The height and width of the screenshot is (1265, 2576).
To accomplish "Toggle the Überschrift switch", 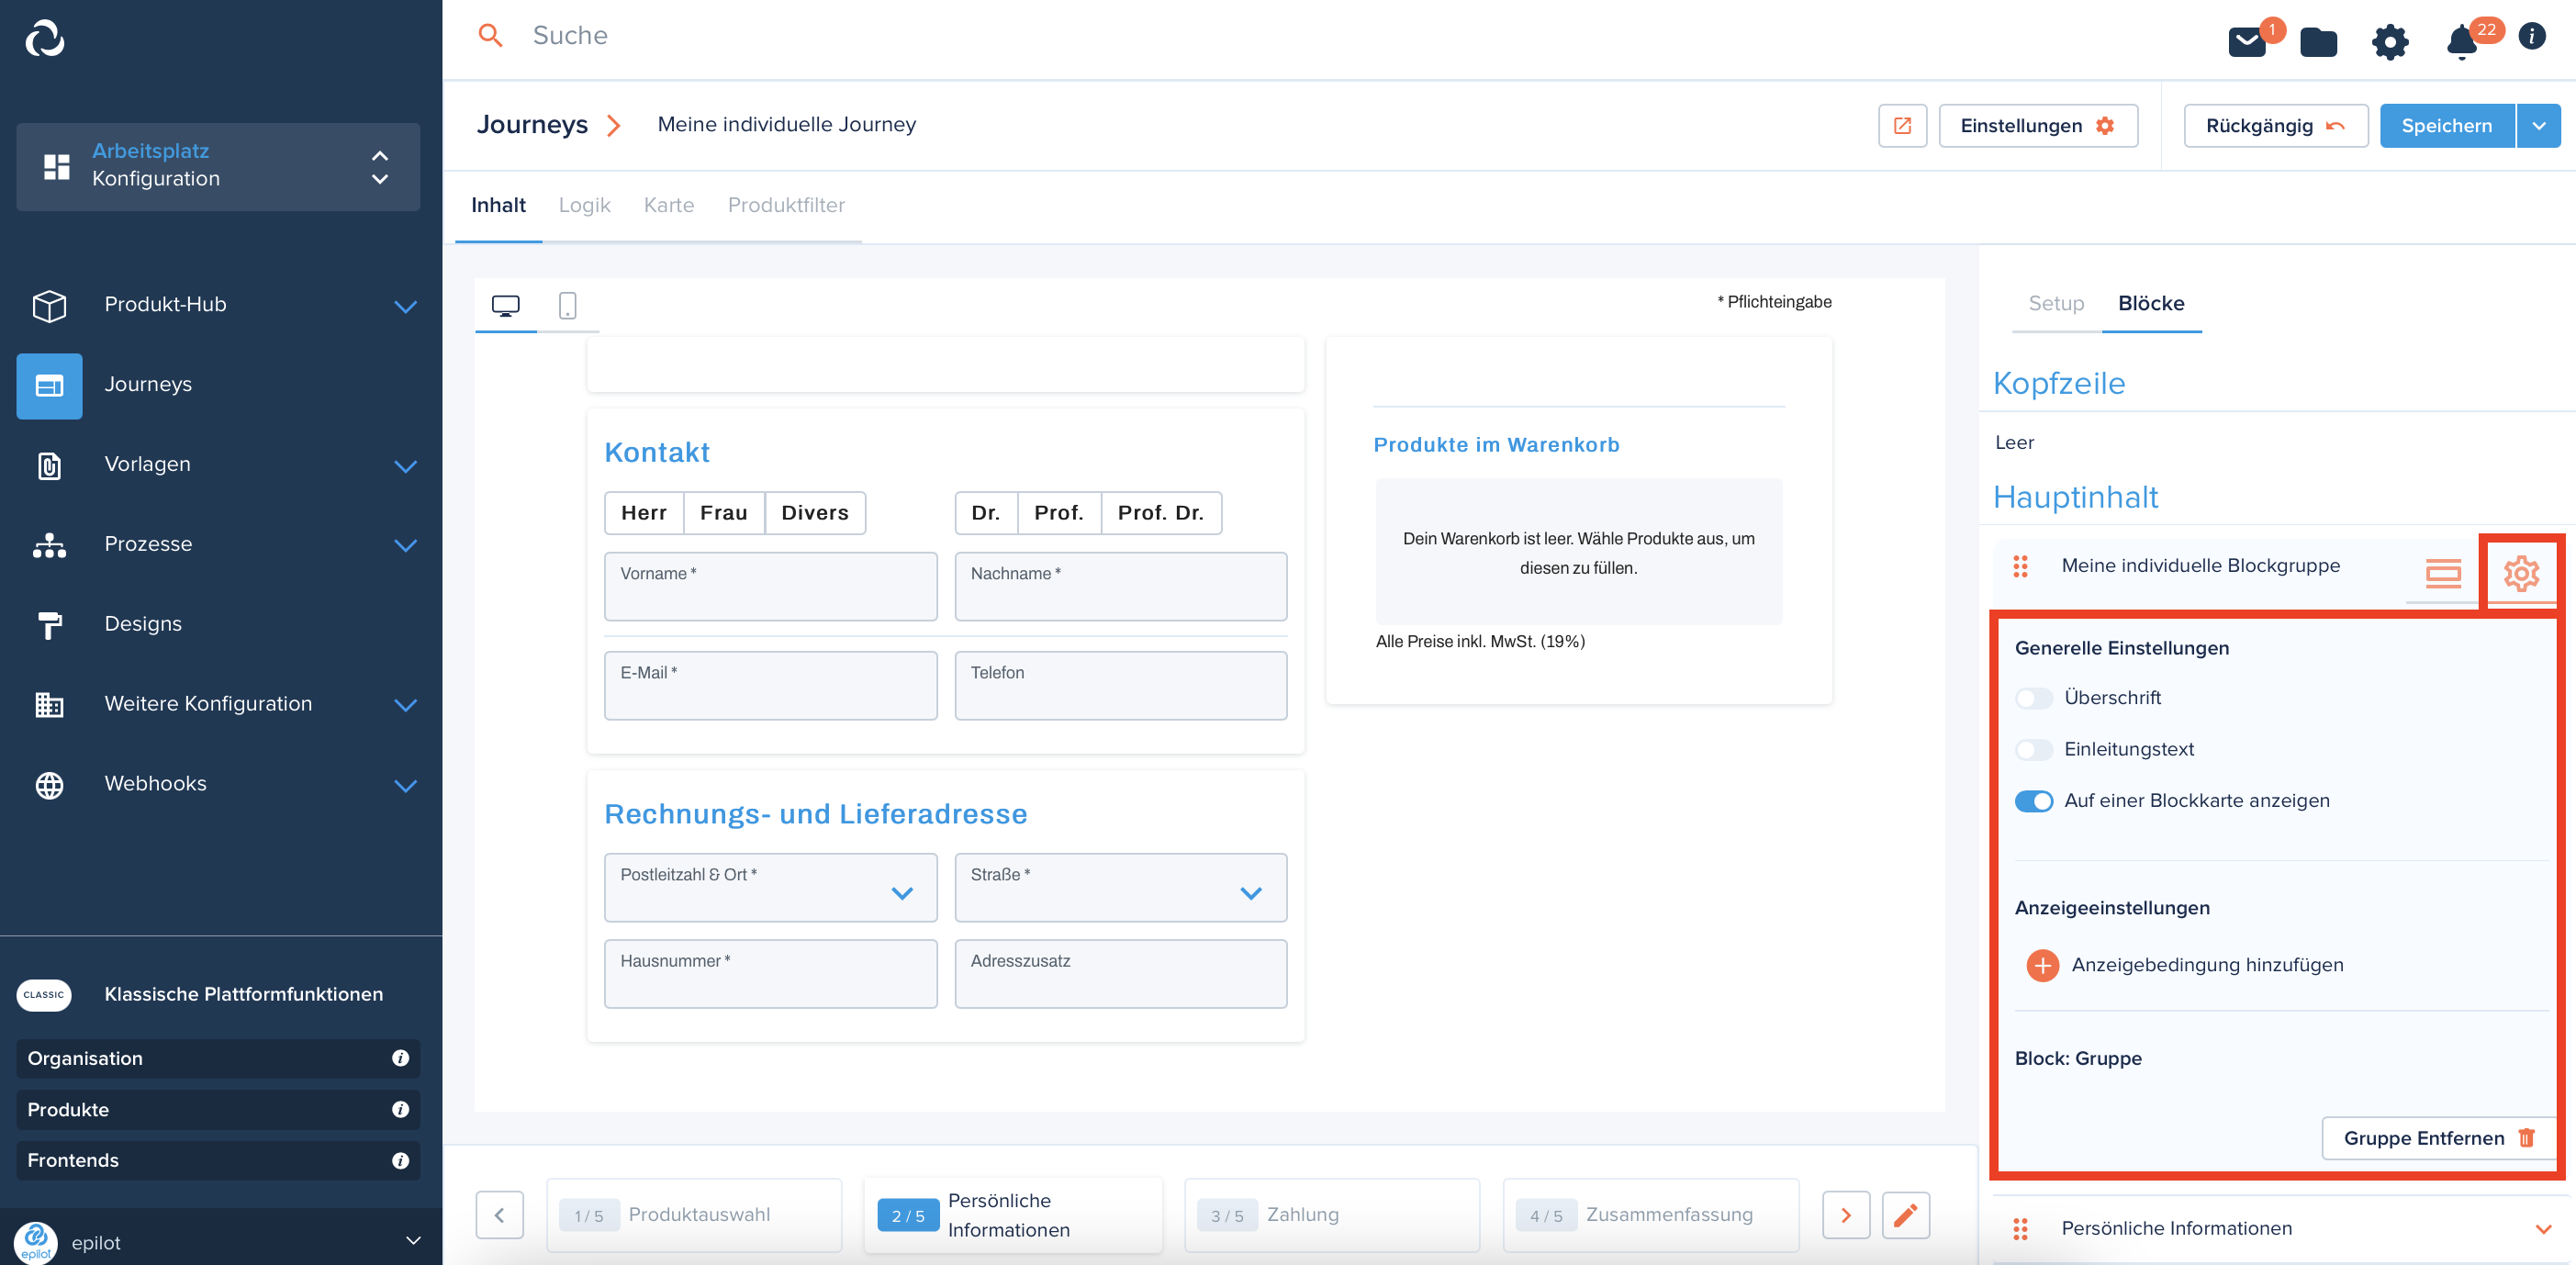I will [x=2033, y=698].
